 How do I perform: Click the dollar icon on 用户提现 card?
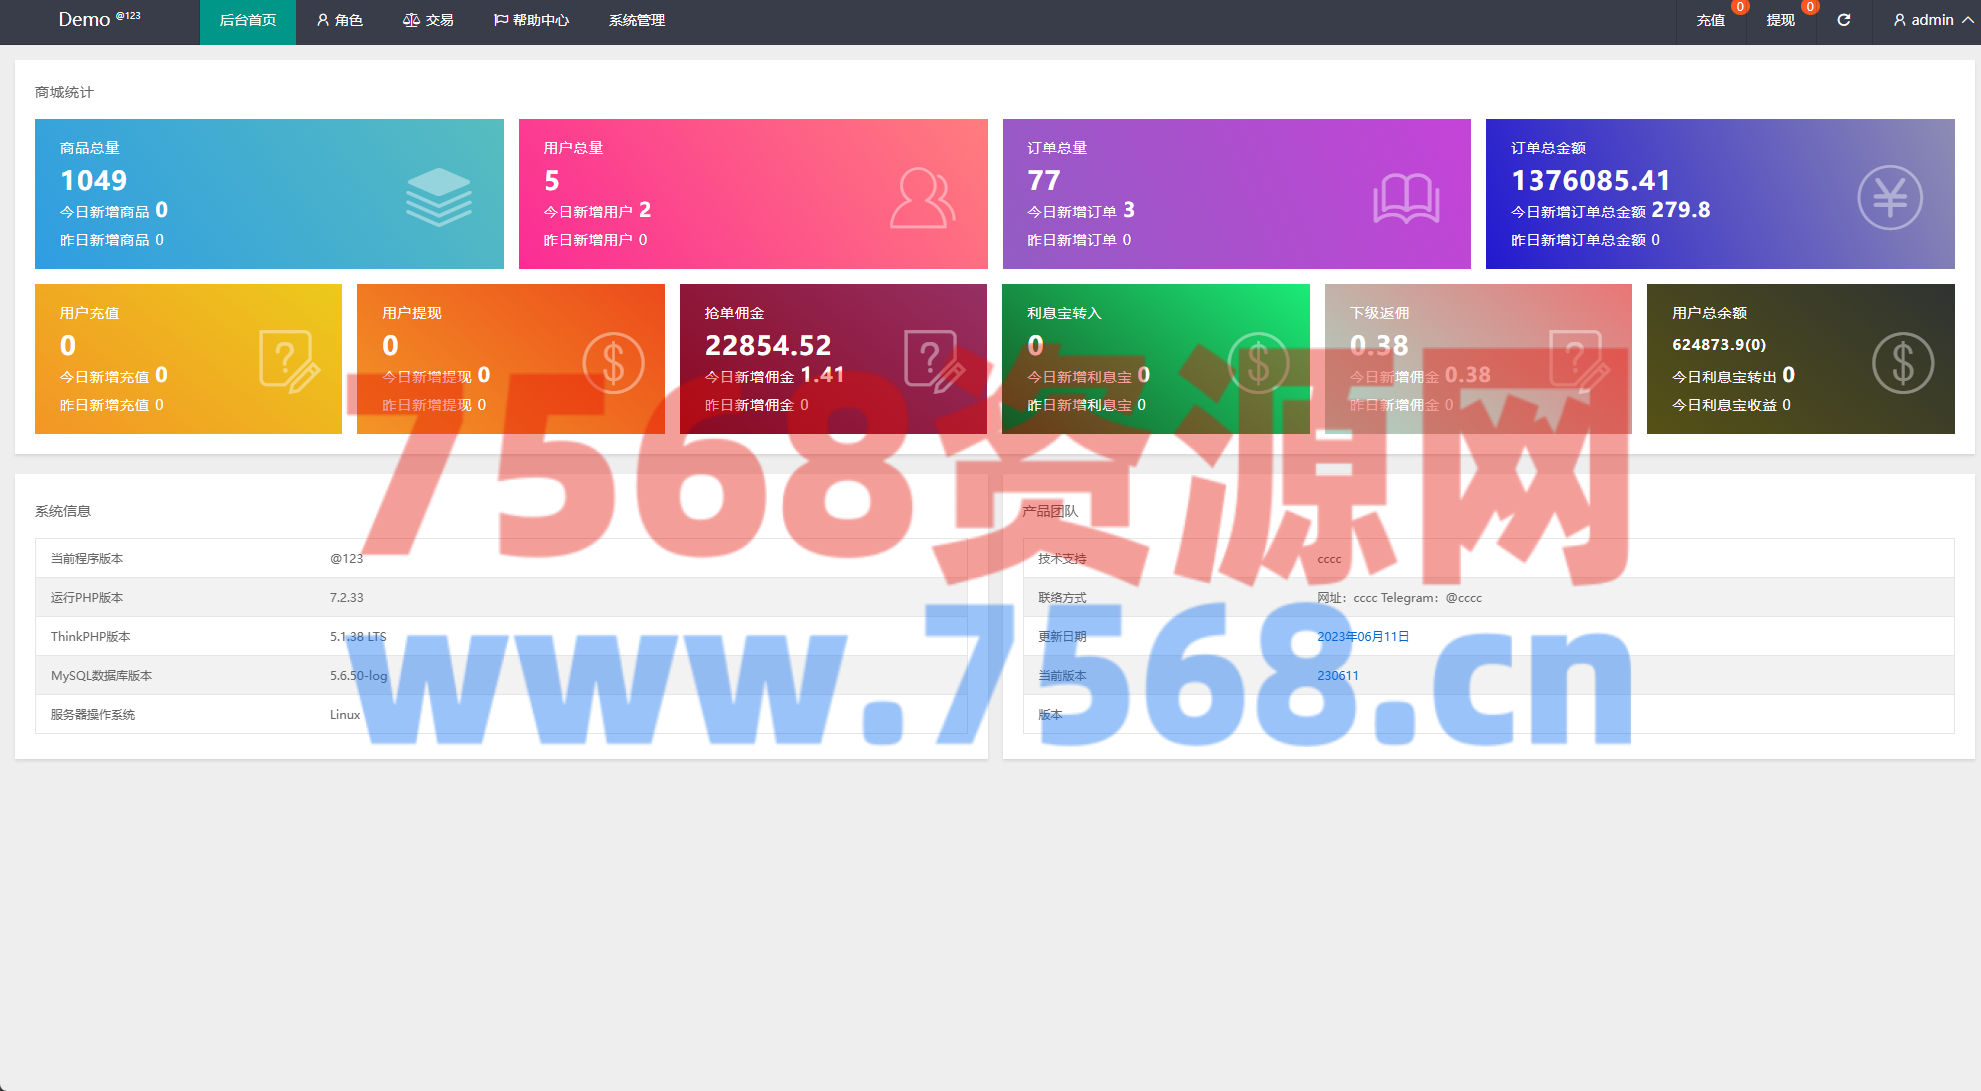(613, 362)
